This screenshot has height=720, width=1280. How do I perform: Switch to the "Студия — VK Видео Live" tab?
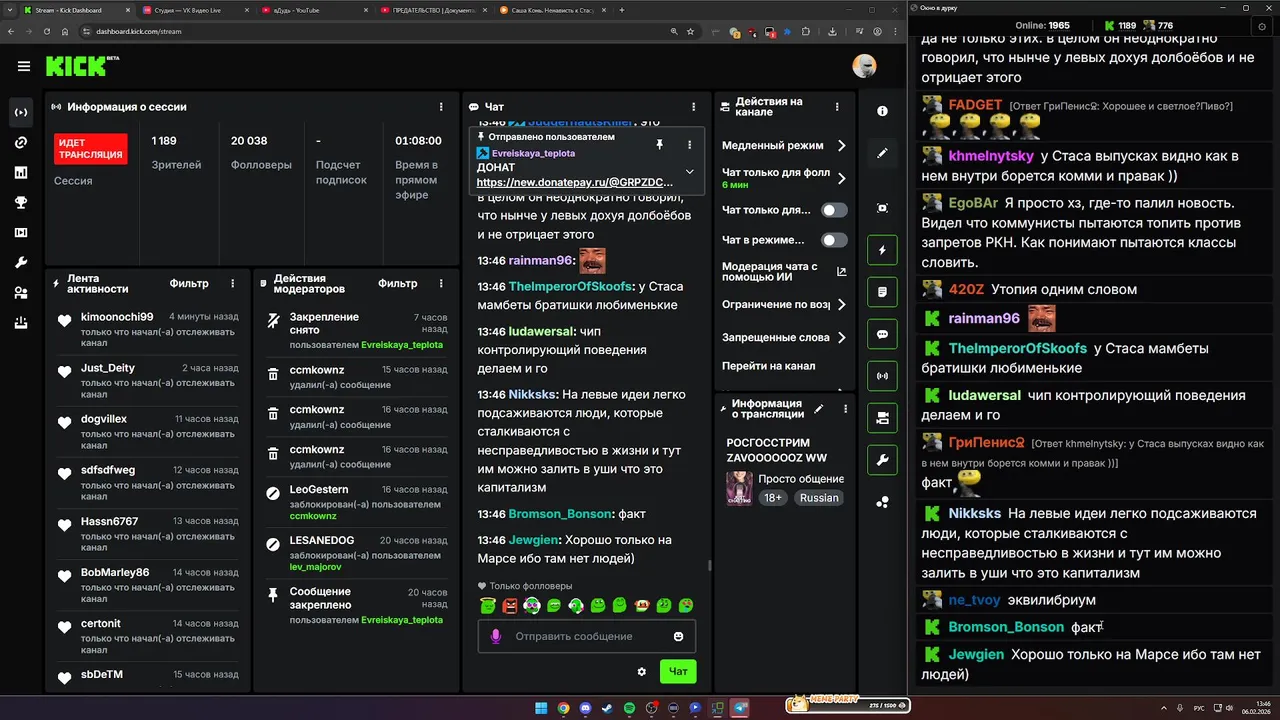coord(195,10)
